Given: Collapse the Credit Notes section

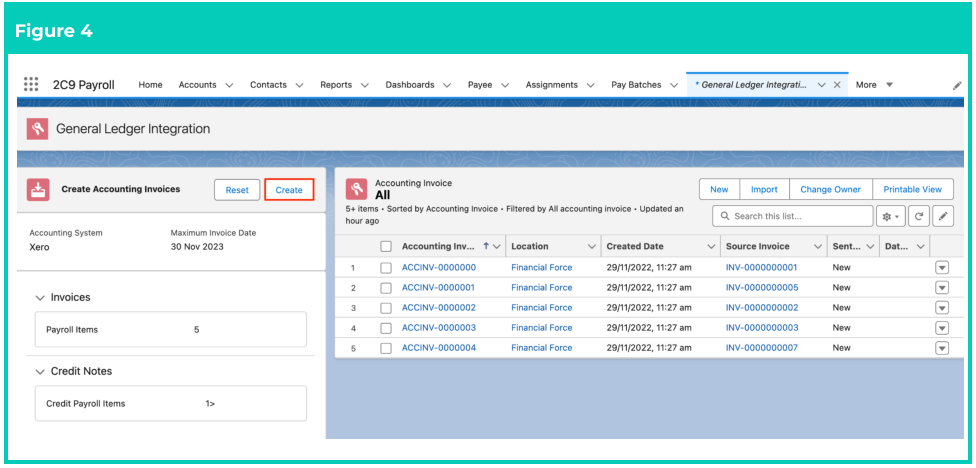Looking at the screenshot, I should pos(40,372).
